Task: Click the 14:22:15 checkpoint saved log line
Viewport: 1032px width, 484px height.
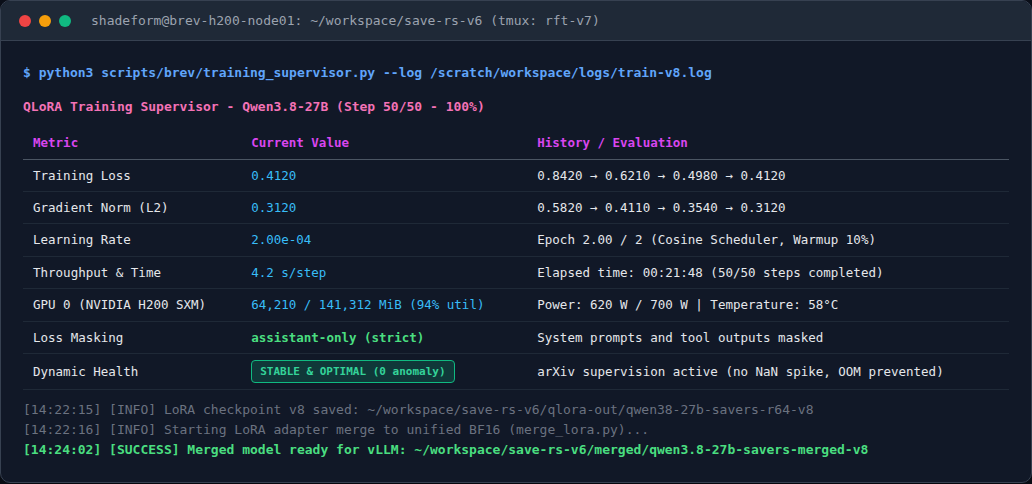Action: pyautogui.click(x=418, y=410)
